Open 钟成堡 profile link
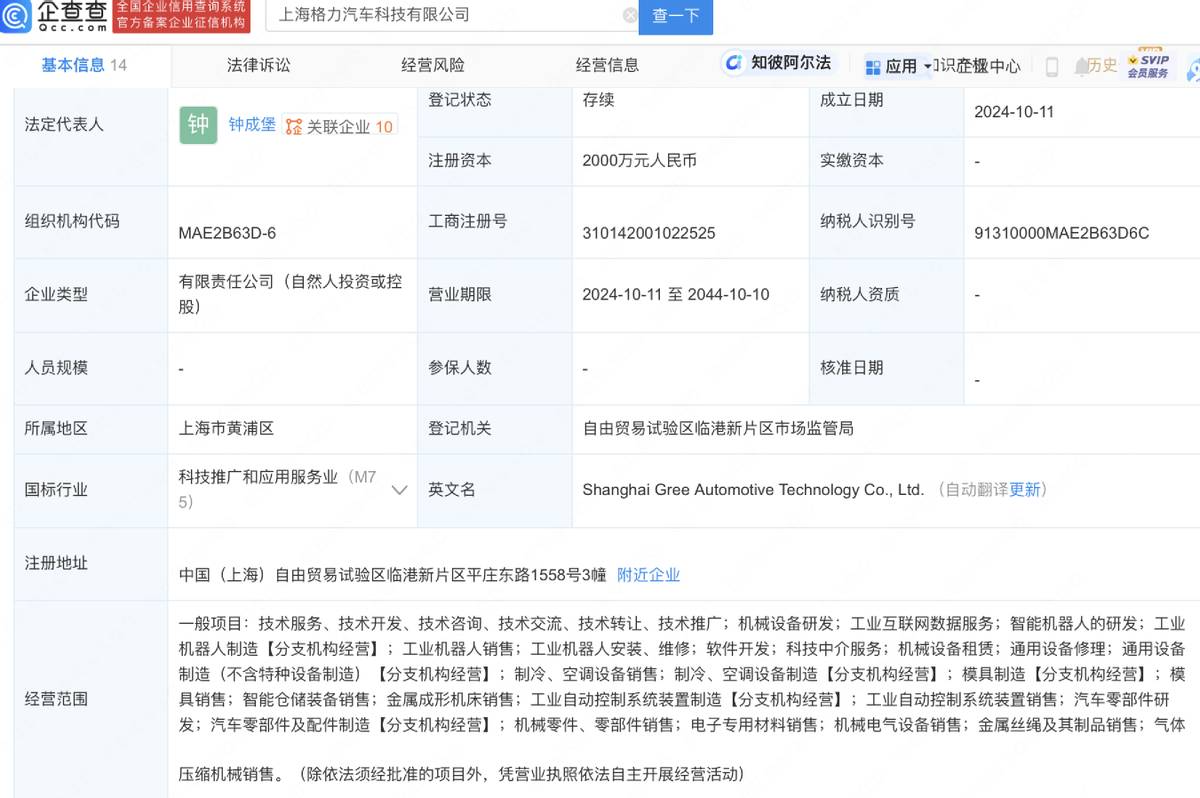Image resolution: width=1200 pixels, height=798 pixels. coord(252,125)
